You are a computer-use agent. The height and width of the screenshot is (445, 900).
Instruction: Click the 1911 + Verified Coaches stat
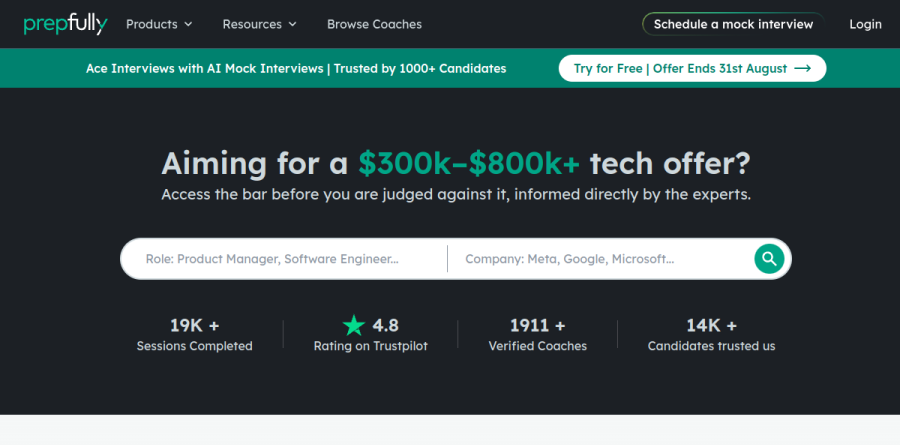pyautogui.click(x=537, y=335)
